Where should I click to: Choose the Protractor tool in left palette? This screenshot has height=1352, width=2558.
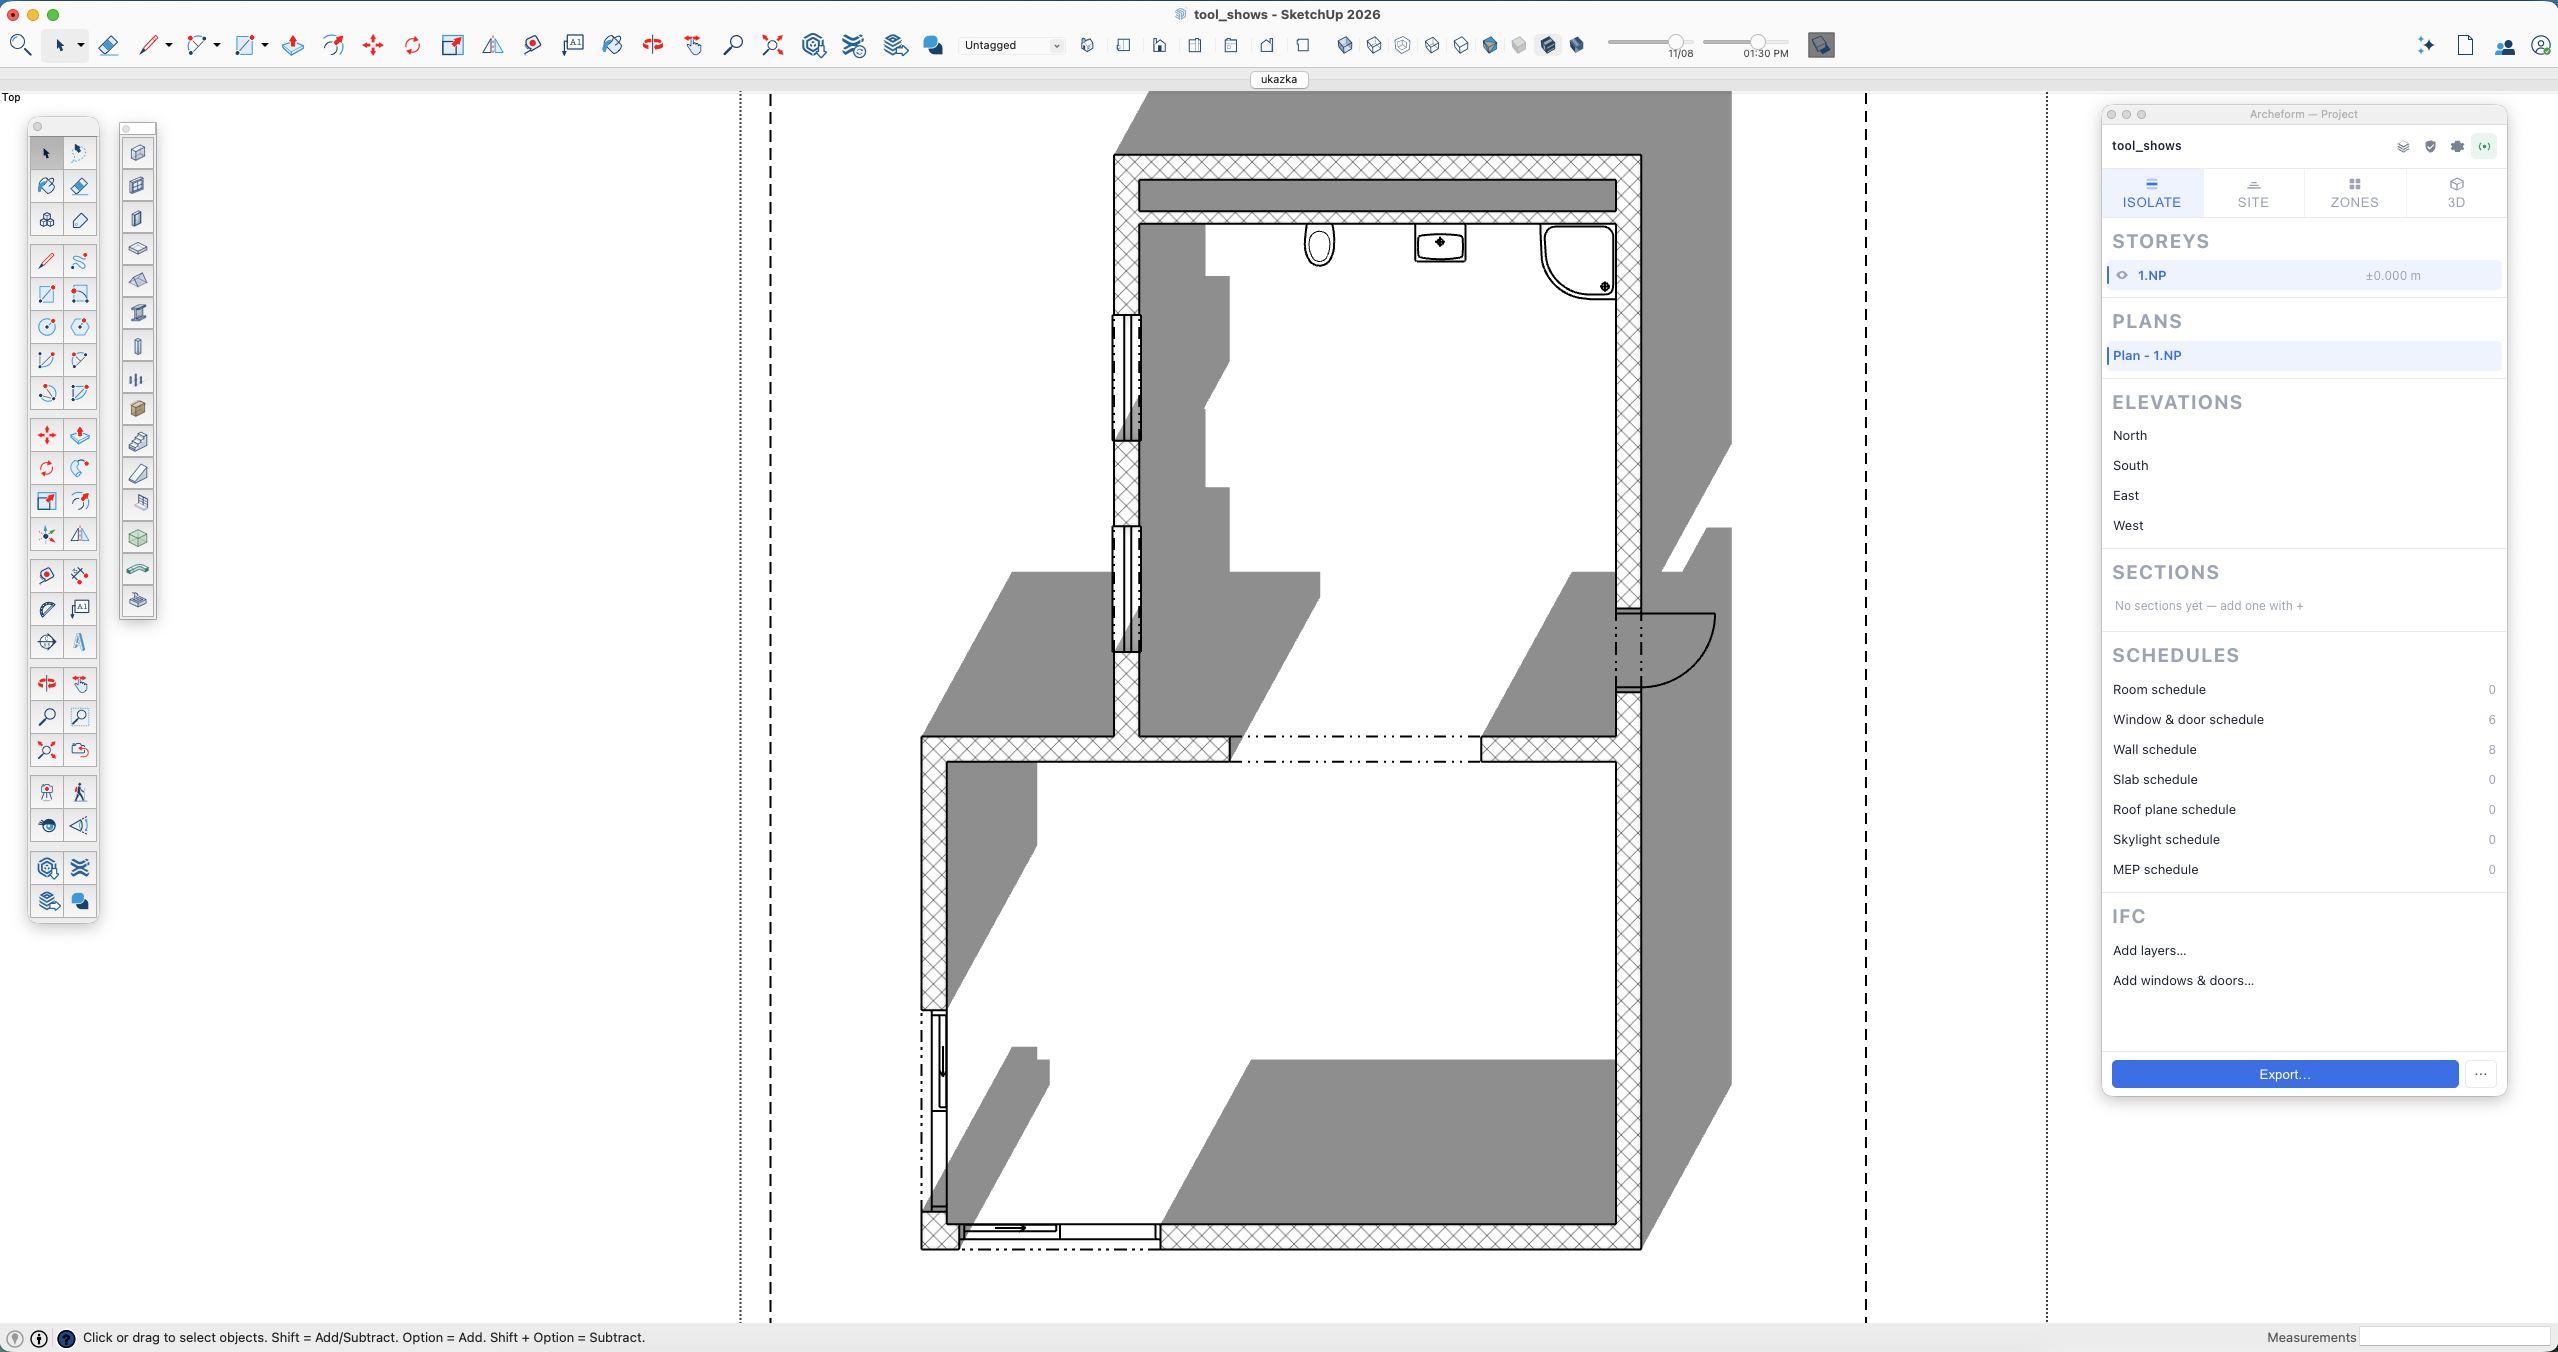click(47, 609)
